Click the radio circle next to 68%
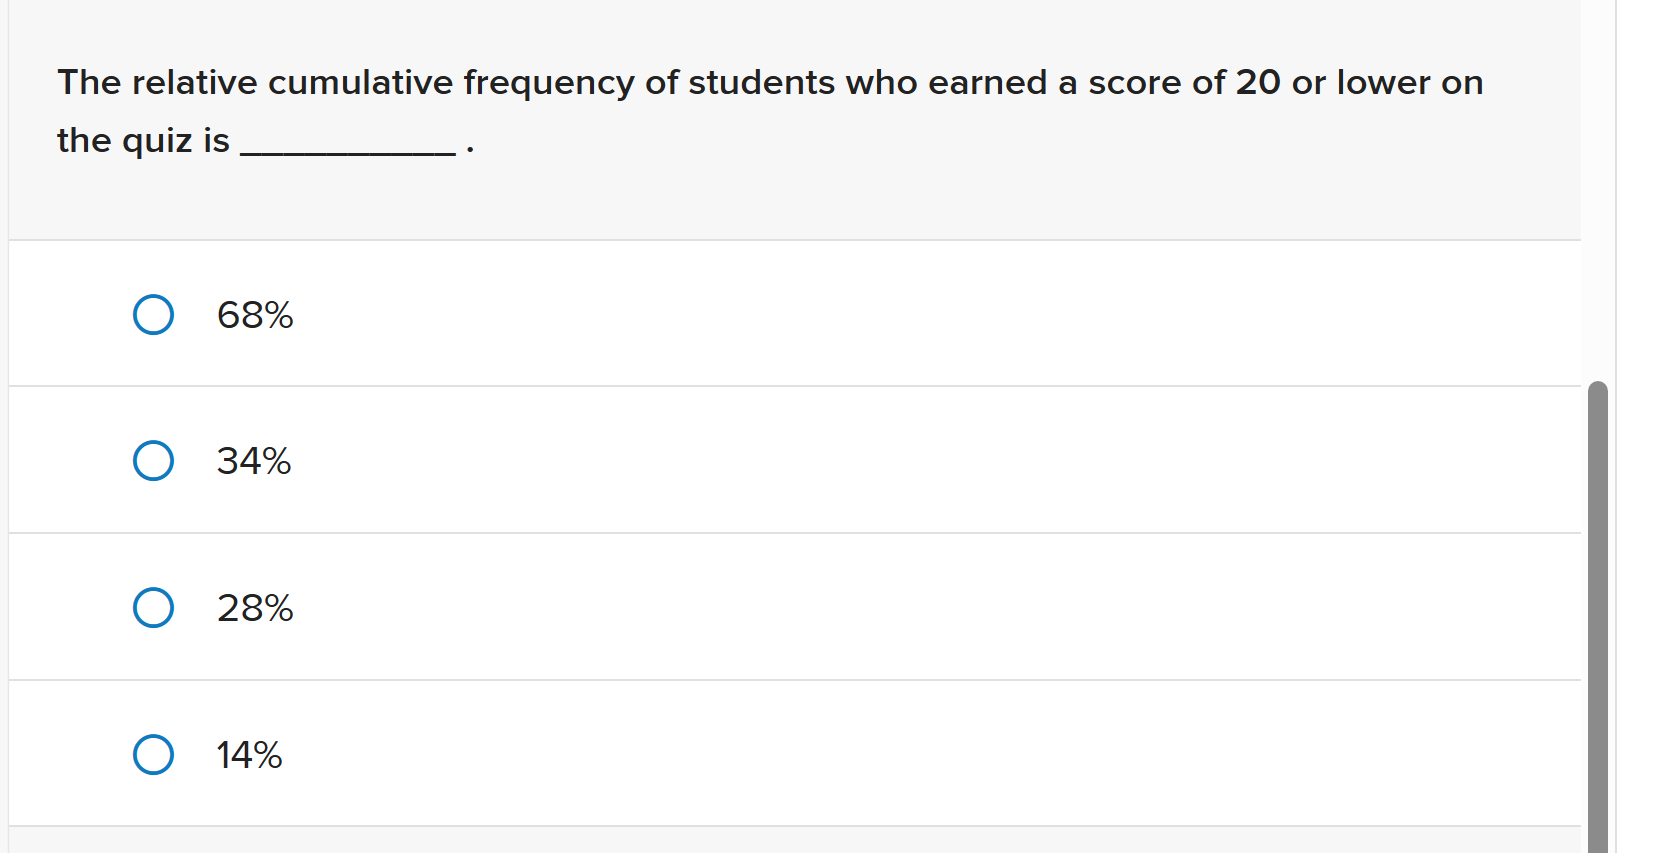Screen dimensions: 1655x853 click(153, 314)
